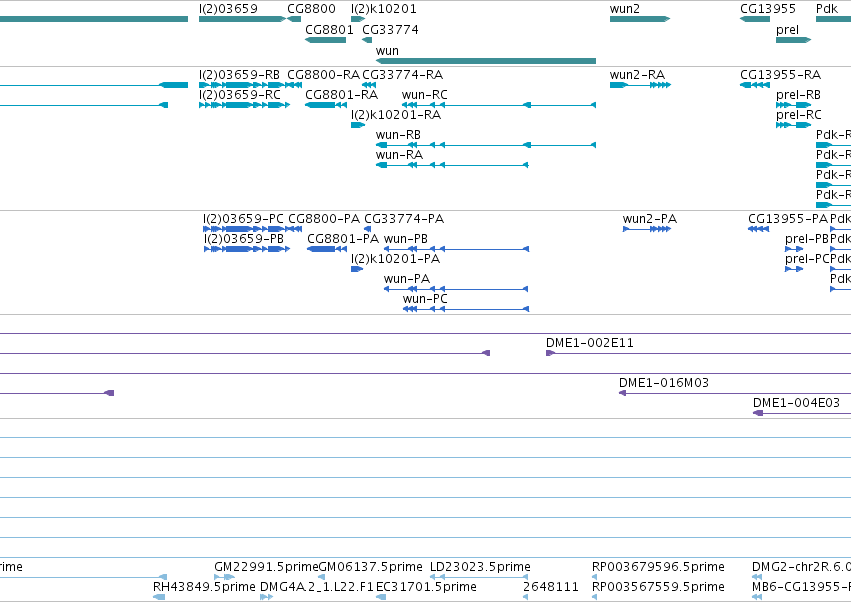Select transcript prel-RC label

click(x=798, y=115)
